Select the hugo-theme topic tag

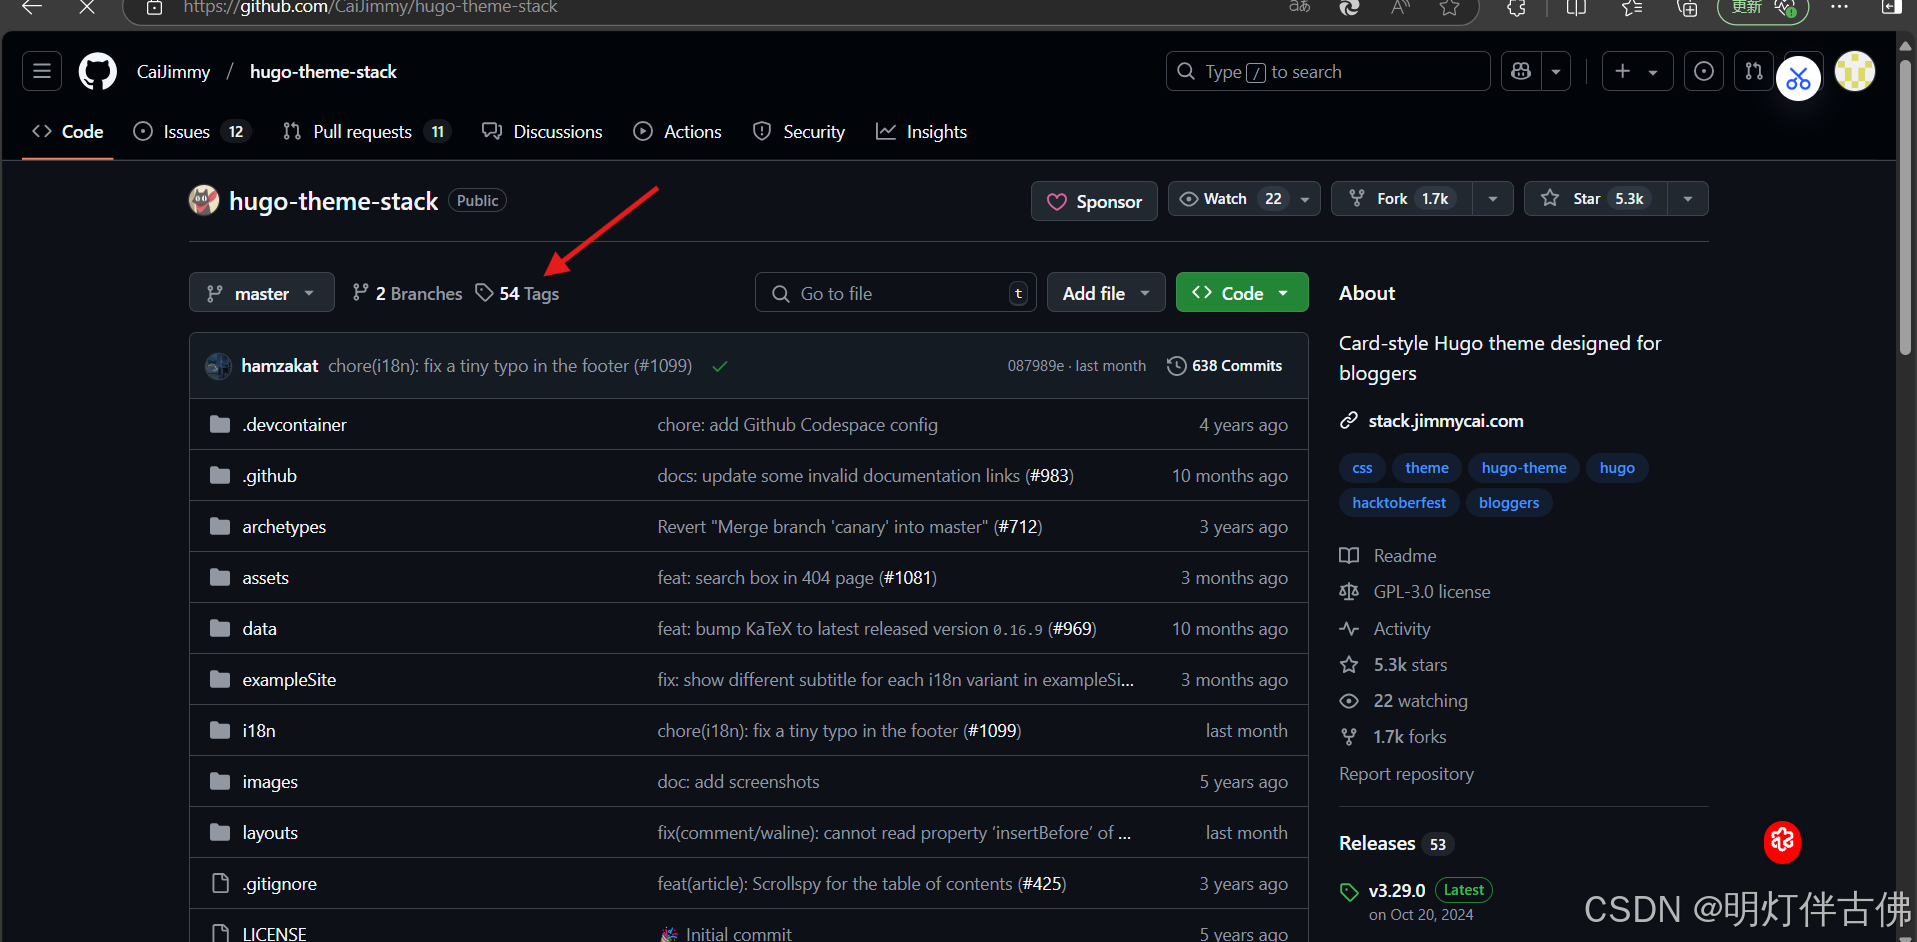coord(1524,468)
